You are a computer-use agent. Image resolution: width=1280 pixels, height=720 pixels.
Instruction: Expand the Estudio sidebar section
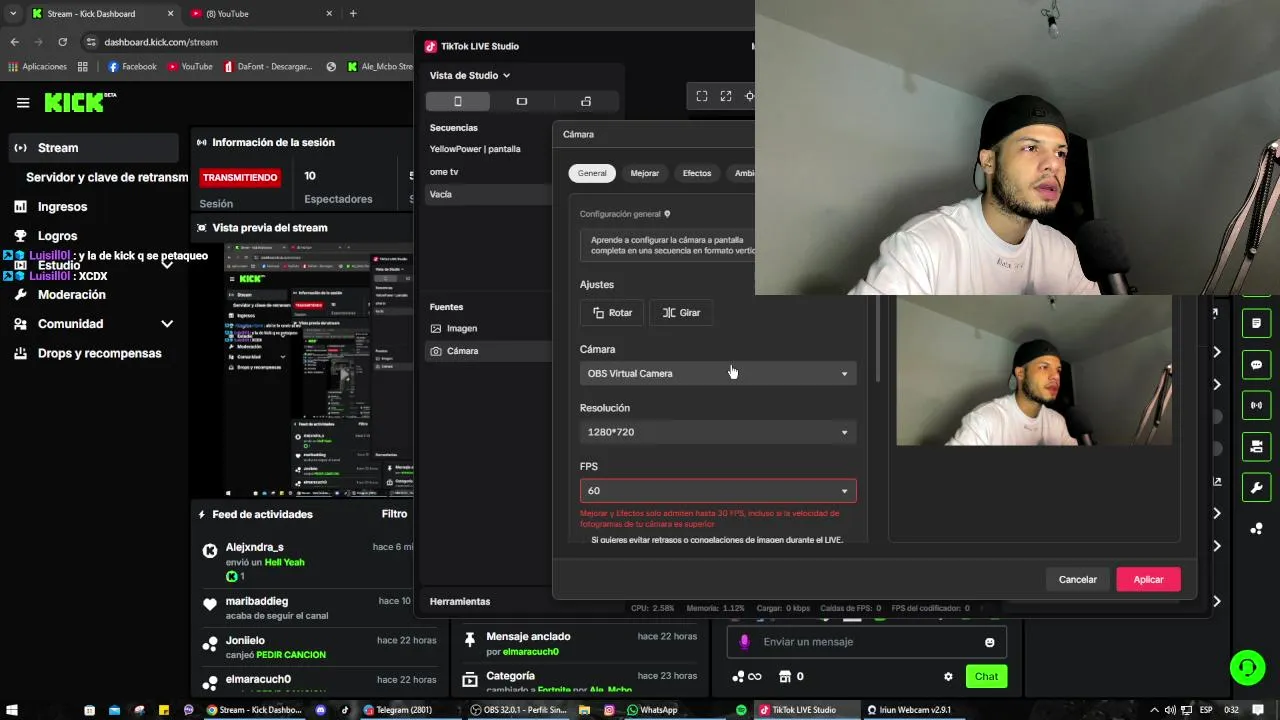pyautogui.click(x=167, y=265)
